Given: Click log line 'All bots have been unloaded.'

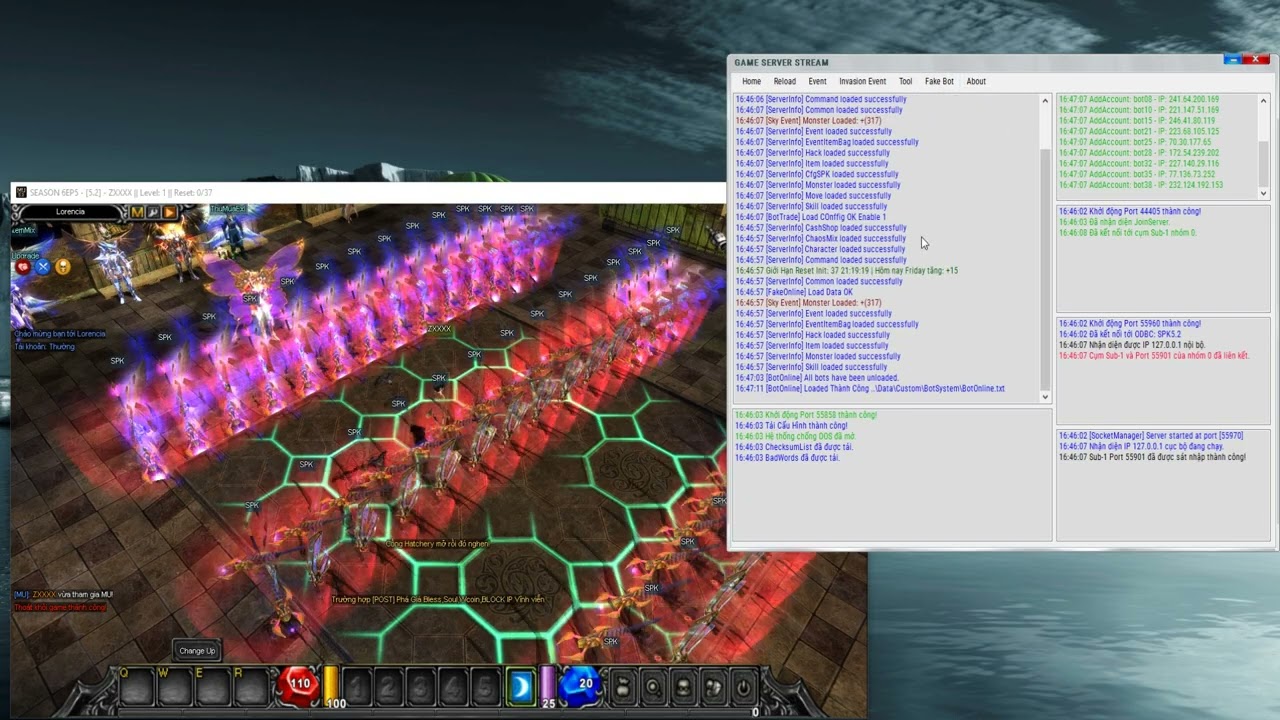Looking at the screenshot, I should pyautogui.click(x=816, y=378).
